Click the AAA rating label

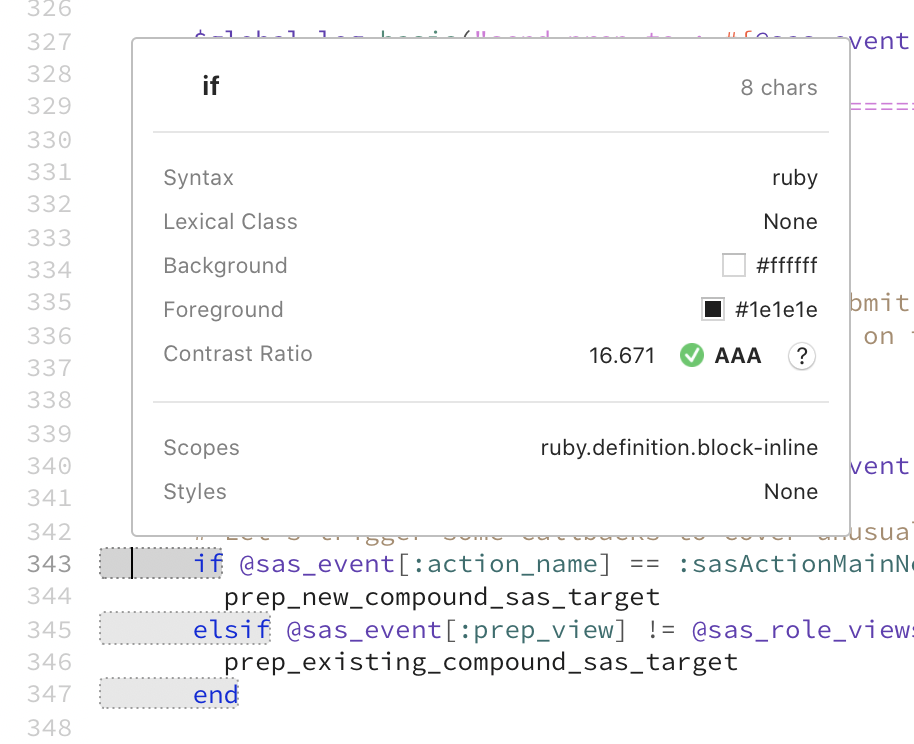click(x=738, y=356)
